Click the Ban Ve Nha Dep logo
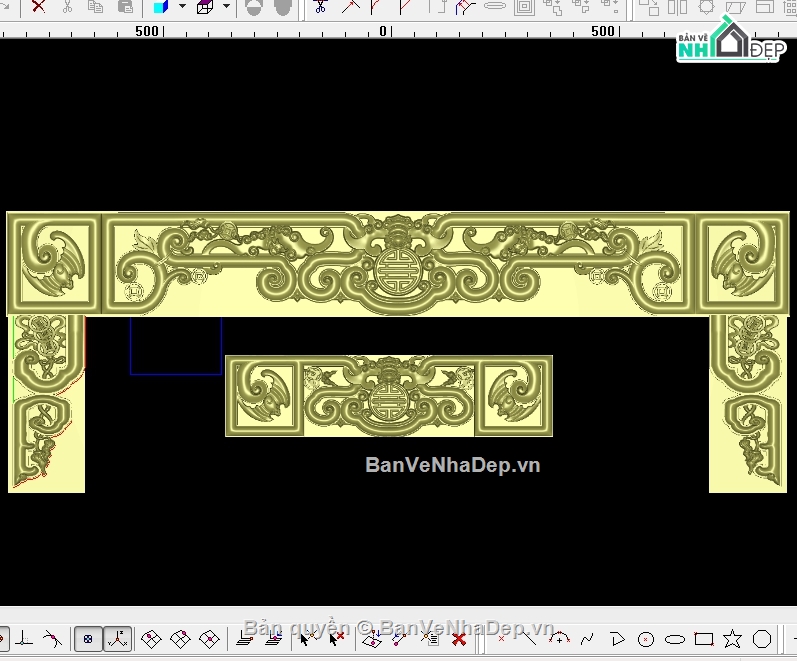 pyautogui.click(x=728, y=43)
